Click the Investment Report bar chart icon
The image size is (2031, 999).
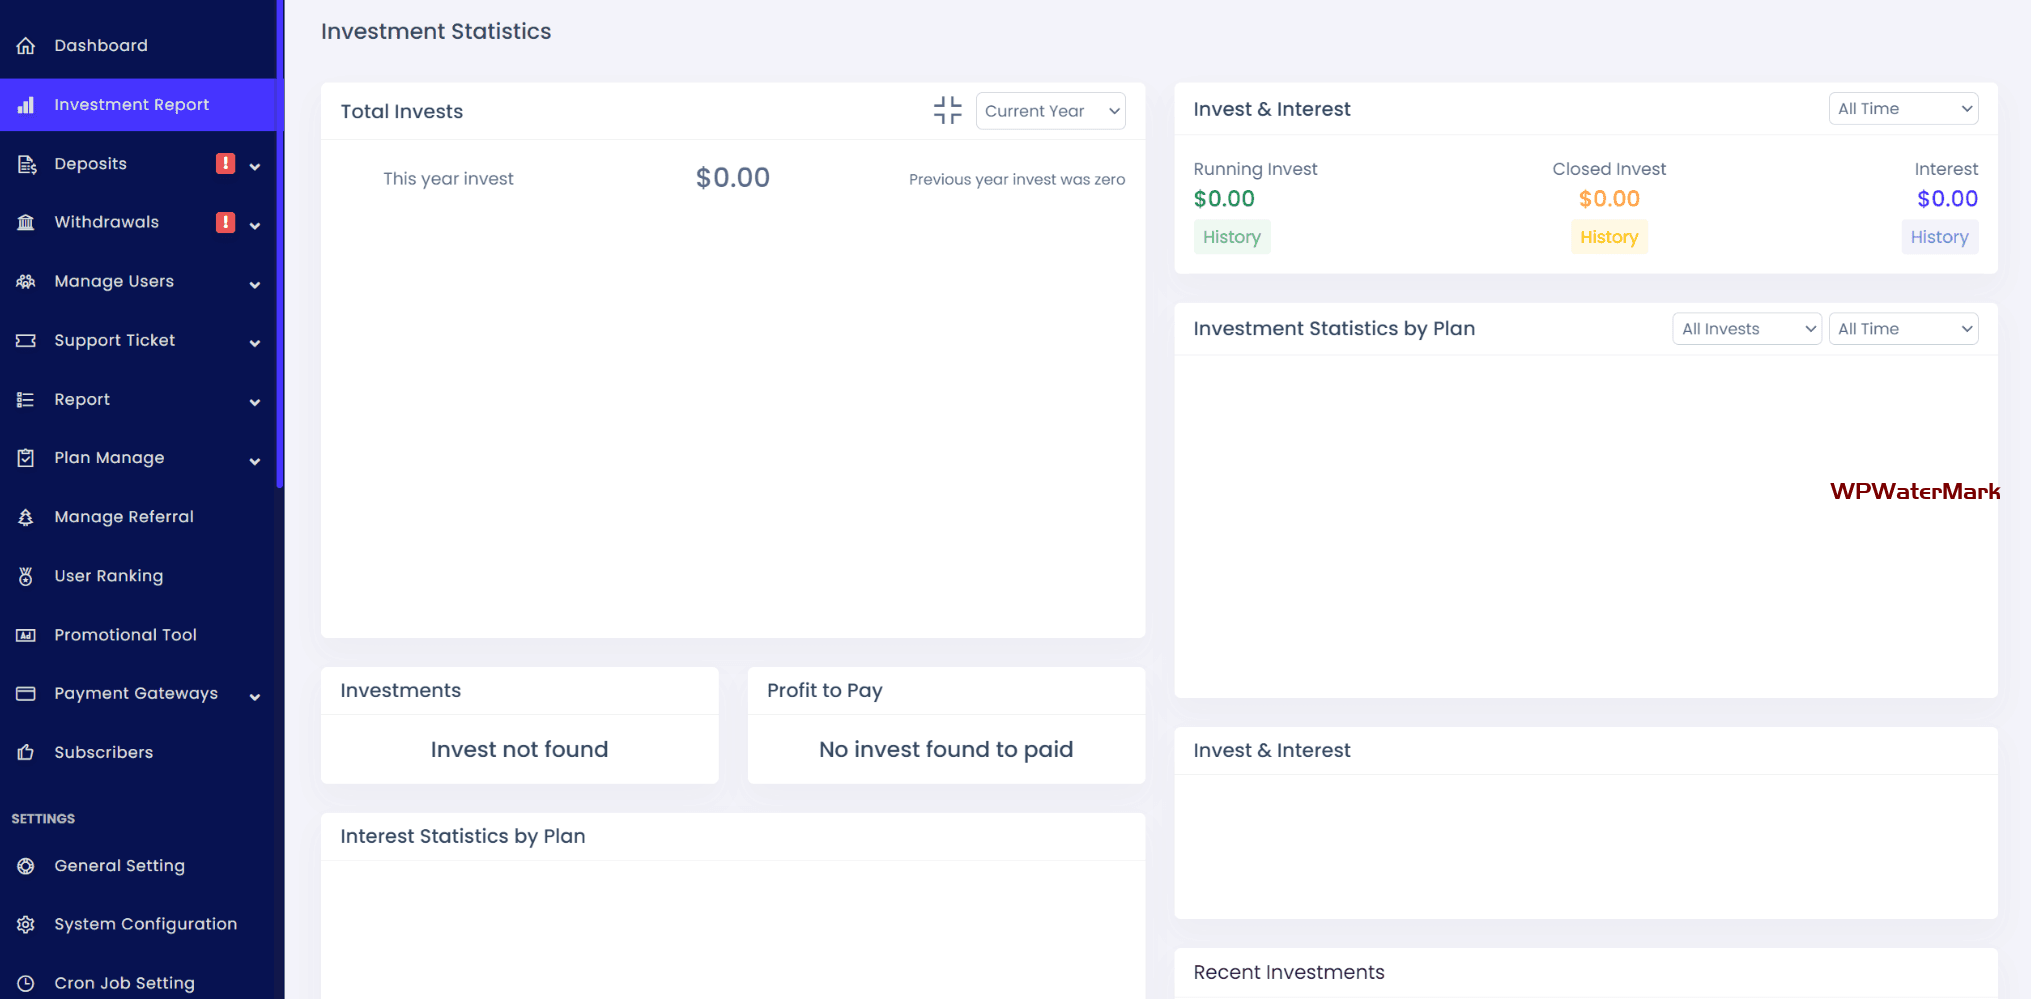pyautogui.click(x=26, y=105)
